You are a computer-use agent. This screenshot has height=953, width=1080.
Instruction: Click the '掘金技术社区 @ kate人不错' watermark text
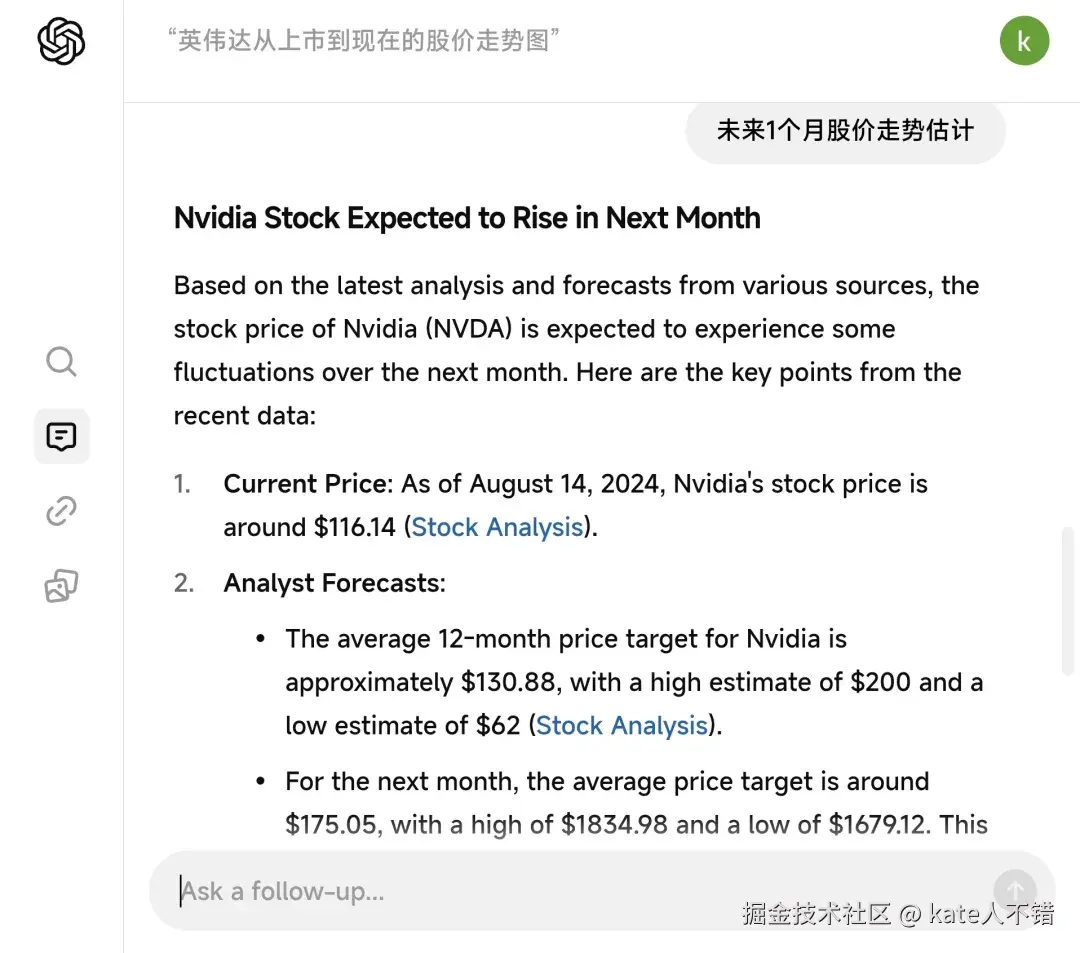(x=897, y=913)
